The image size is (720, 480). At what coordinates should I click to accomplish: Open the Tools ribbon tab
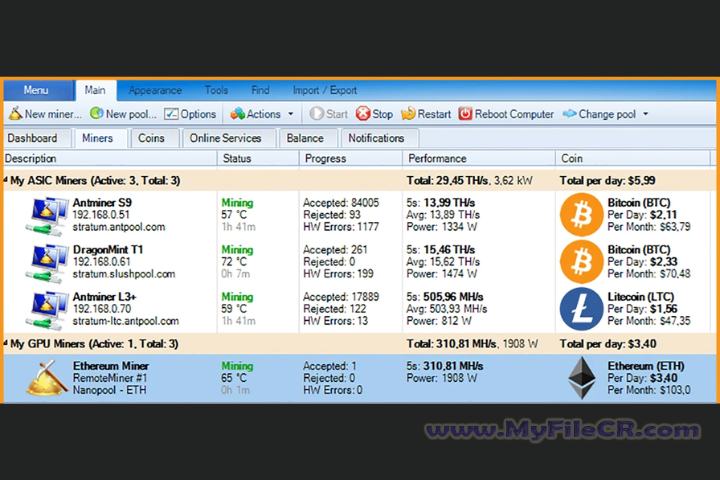pyautogui.click(x=216, y=90)
